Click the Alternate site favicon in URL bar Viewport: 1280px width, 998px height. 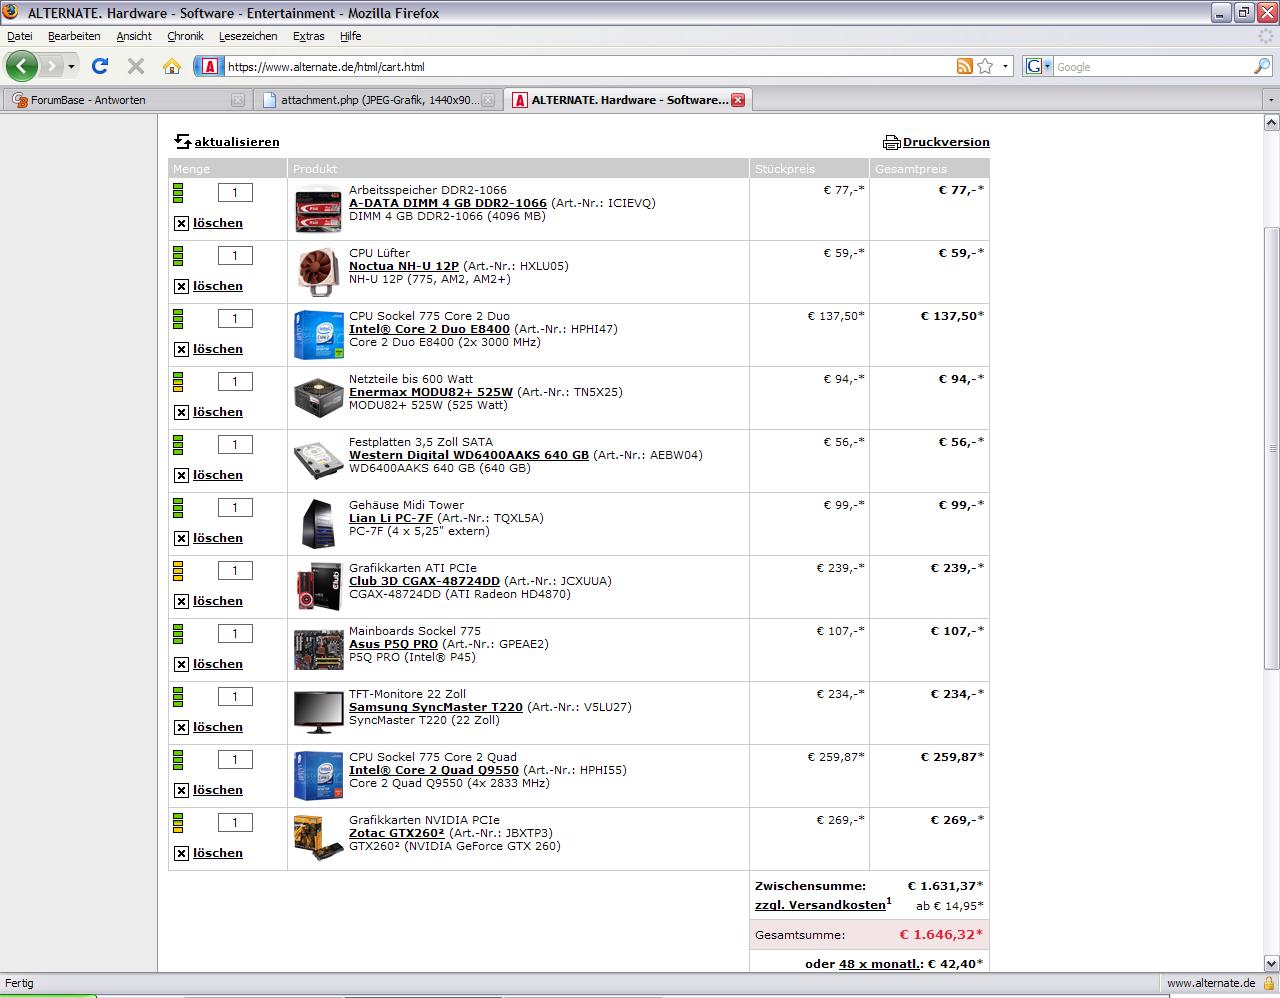210,66
